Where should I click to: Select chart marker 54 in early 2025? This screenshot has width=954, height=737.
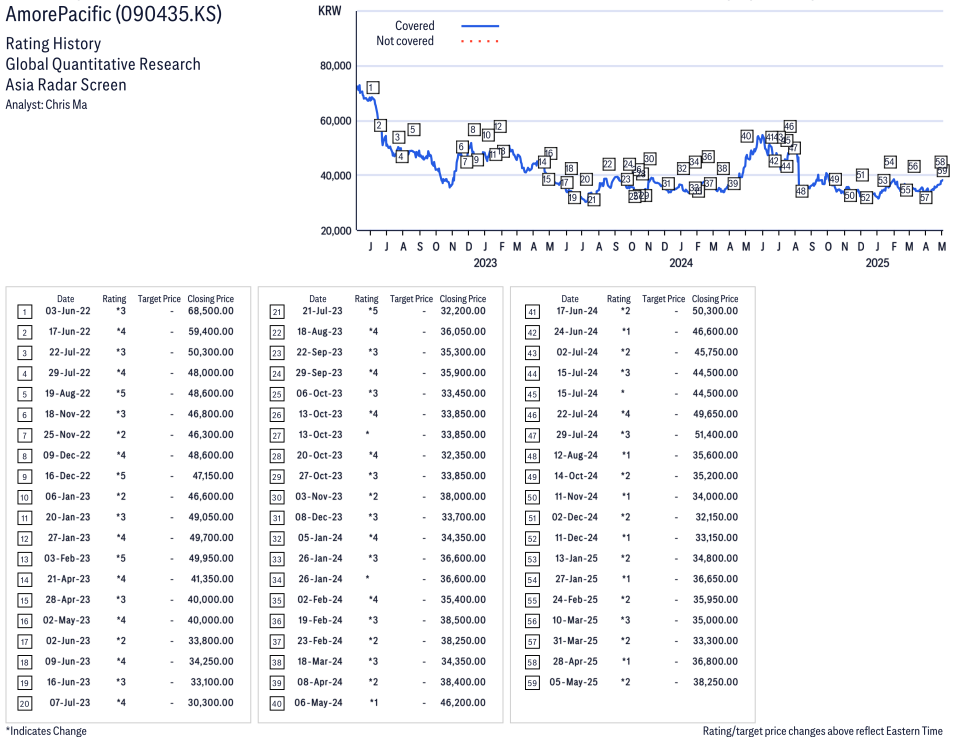pyautogui.click(x=890, y=162)
